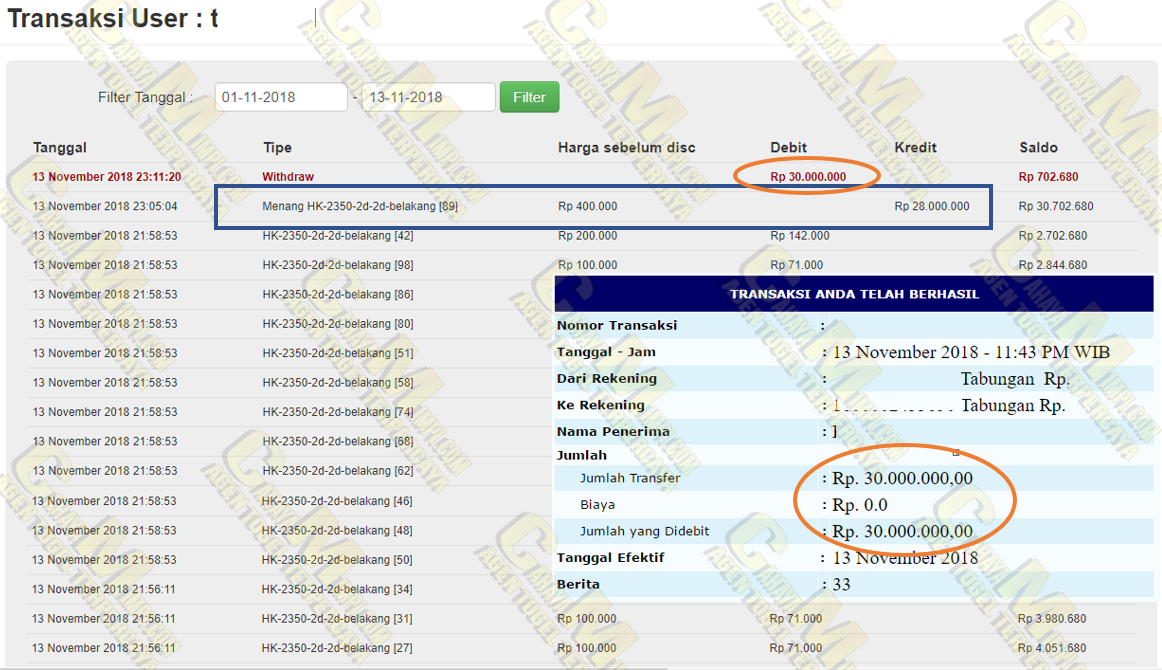The height and width of the screenshot is (670, 1162).
Task: Click the Transaksi User page title
Action: tap(113, 19)
